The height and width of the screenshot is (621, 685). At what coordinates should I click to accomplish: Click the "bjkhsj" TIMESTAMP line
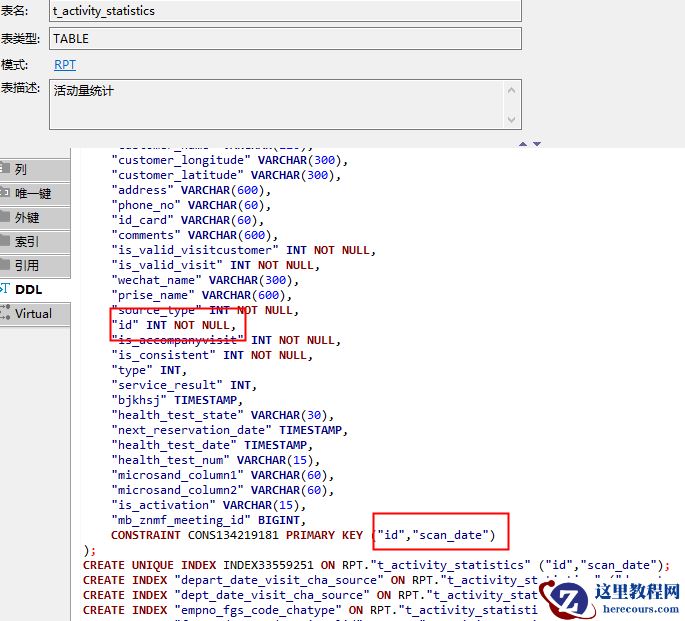[x=177, y=400]
